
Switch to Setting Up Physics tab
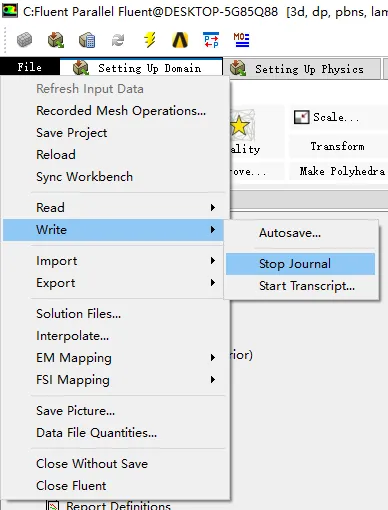tap(302, 69)
